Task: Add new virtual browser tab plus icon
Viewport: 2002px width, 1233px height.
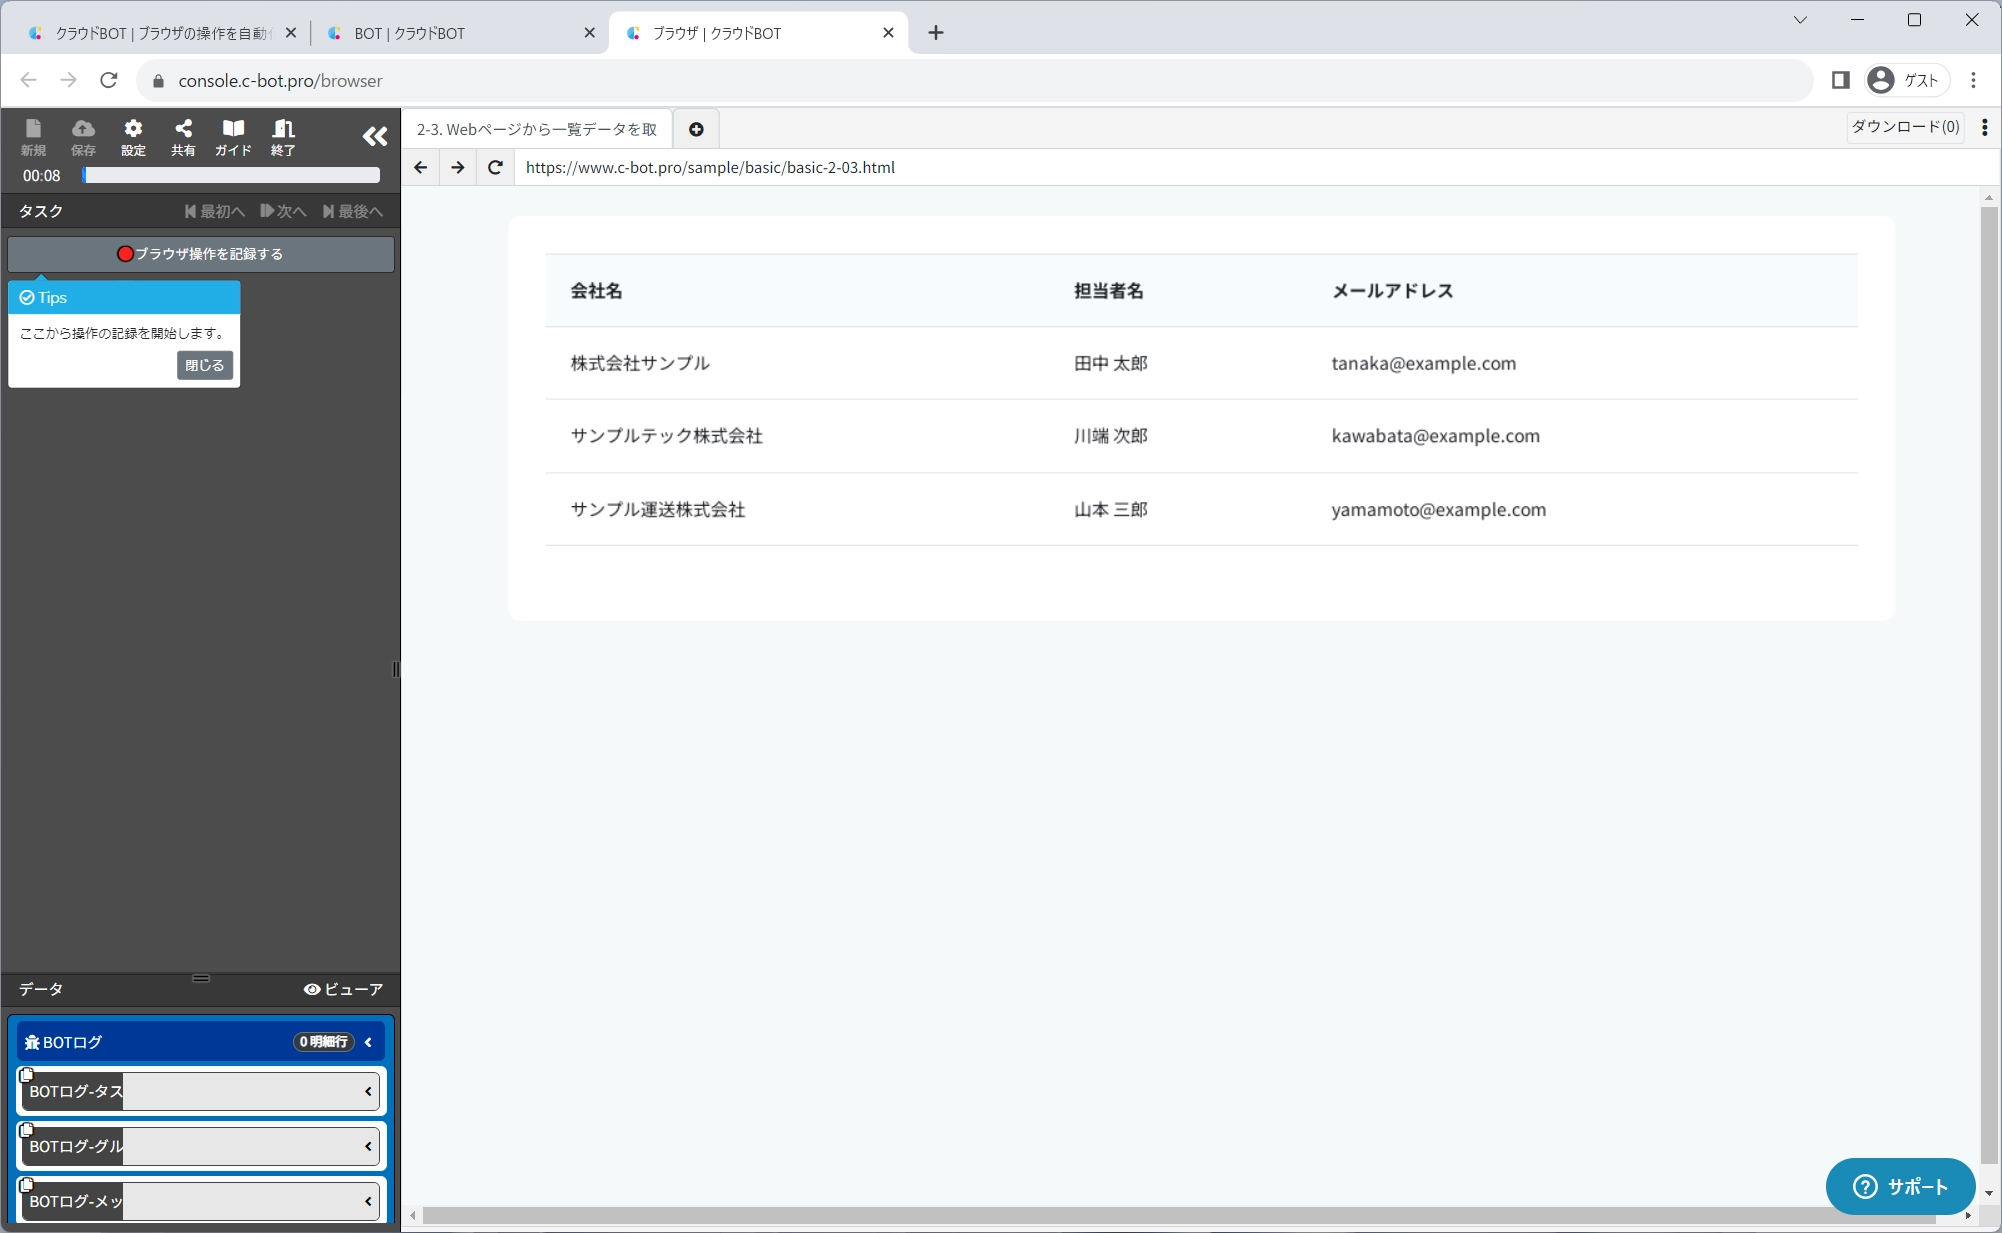Action: tap(696, 129)
